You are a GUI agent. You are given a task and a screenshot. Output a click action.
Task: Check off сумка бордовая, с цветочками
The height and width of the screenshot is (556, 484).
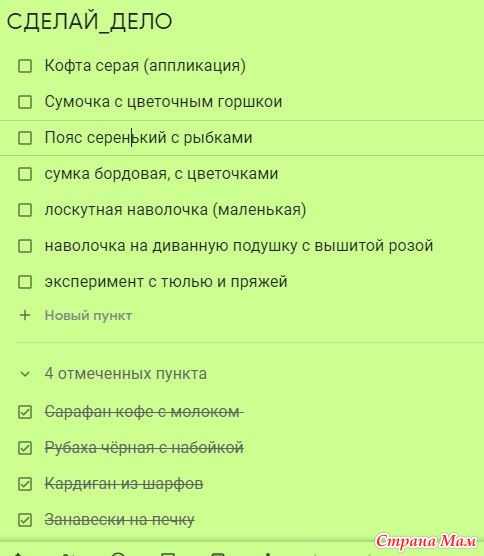coord(25,174)
